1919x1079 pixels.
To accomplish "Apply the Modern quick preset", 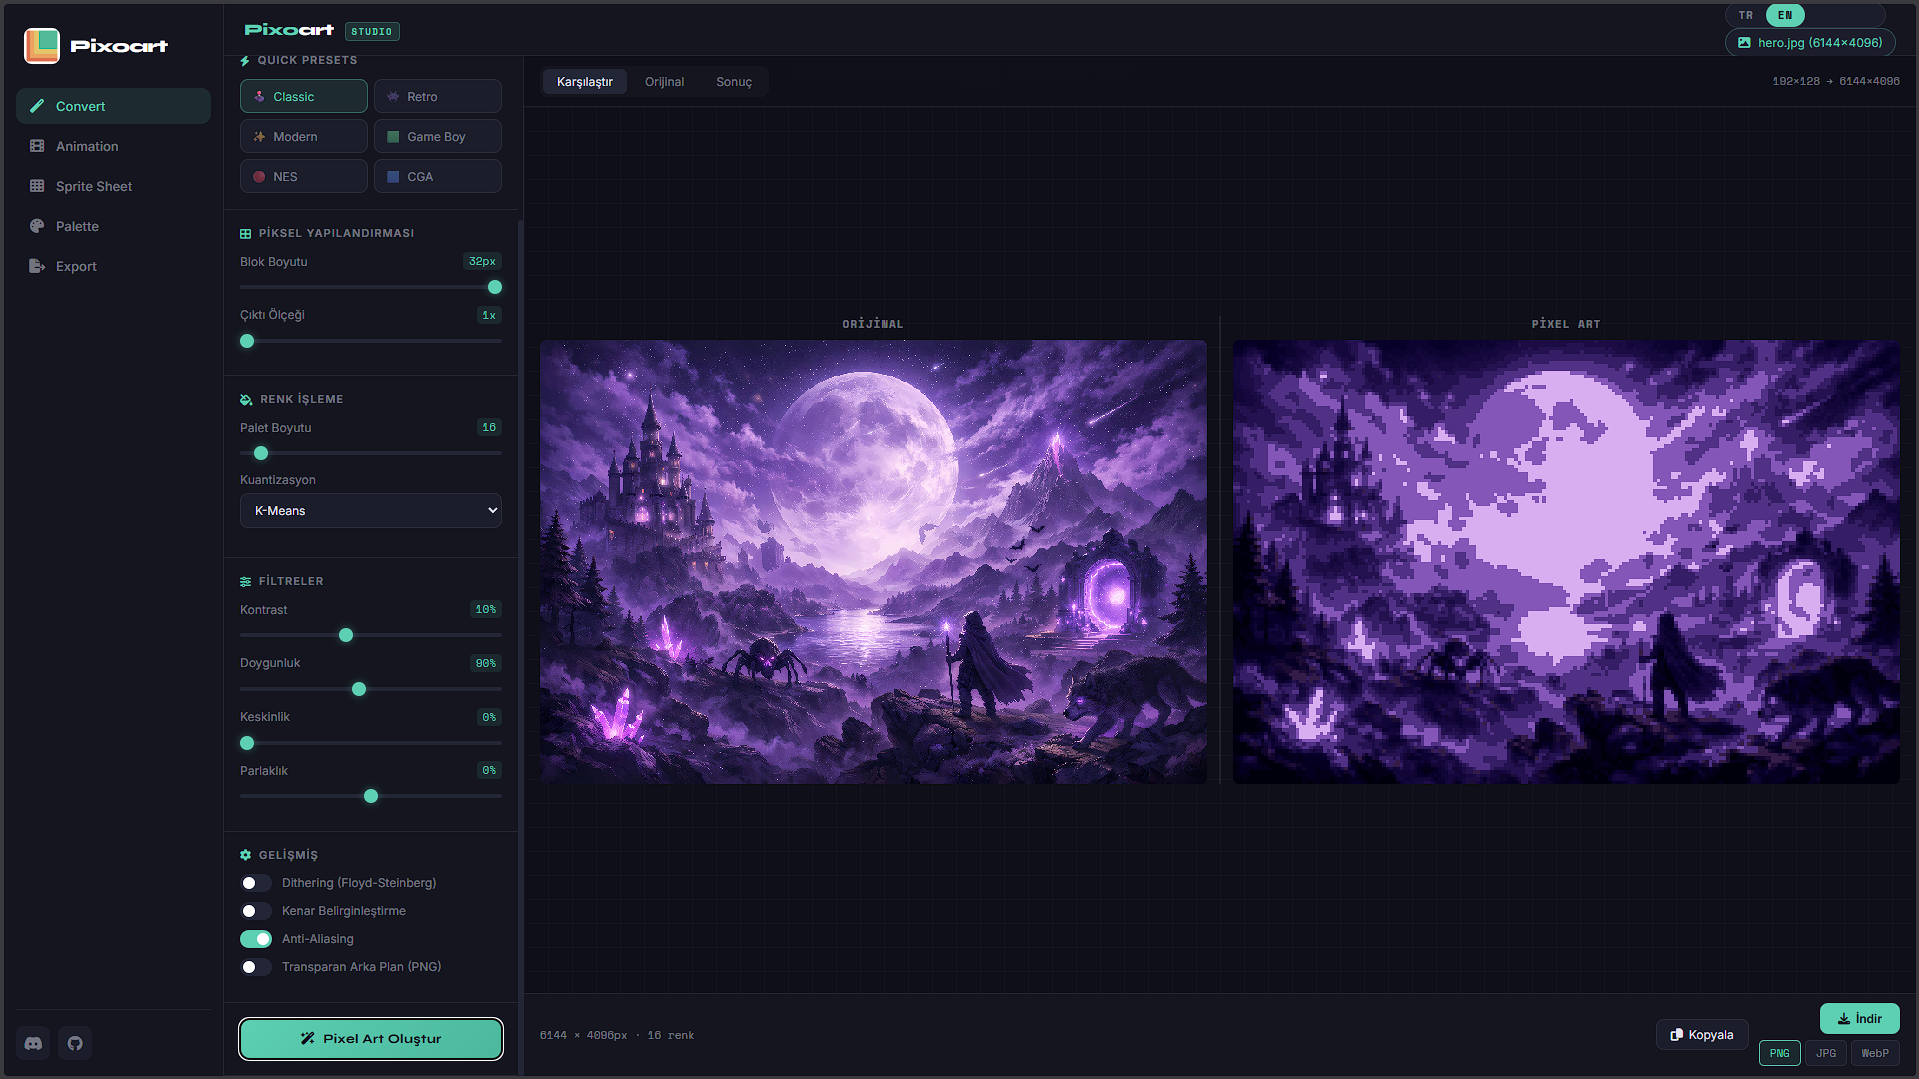I will pyautogui.click(x=304, y=136).
